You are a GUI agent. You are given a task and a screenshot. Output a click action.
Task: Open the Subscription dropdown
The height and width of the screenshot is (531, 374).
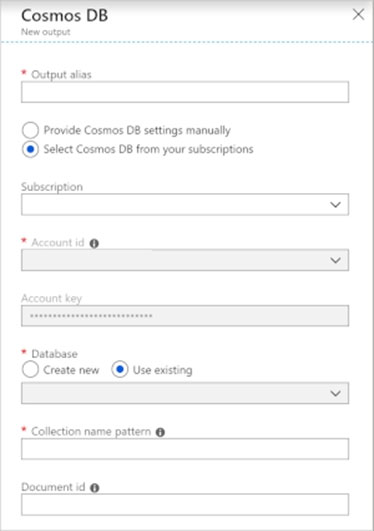click(185, 205)
